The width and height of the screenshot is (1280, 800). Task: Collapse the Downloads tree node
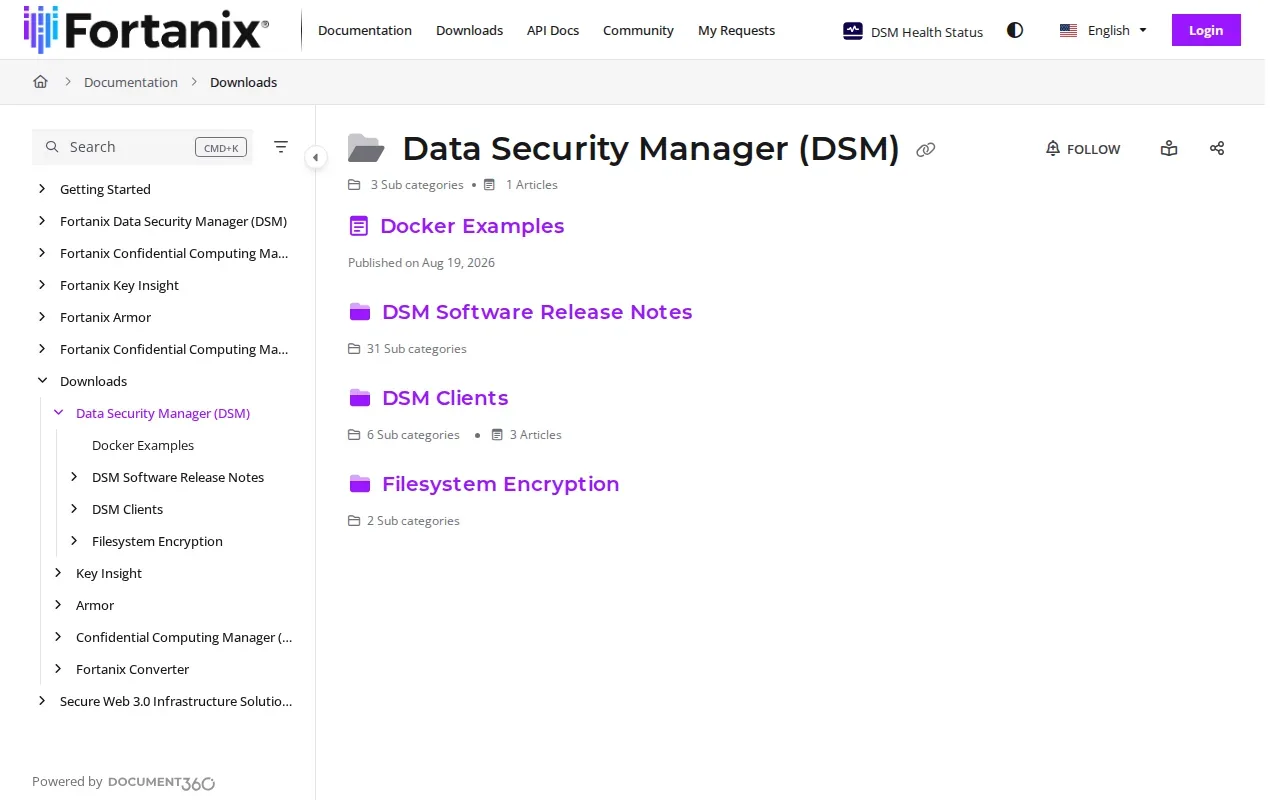42,381
